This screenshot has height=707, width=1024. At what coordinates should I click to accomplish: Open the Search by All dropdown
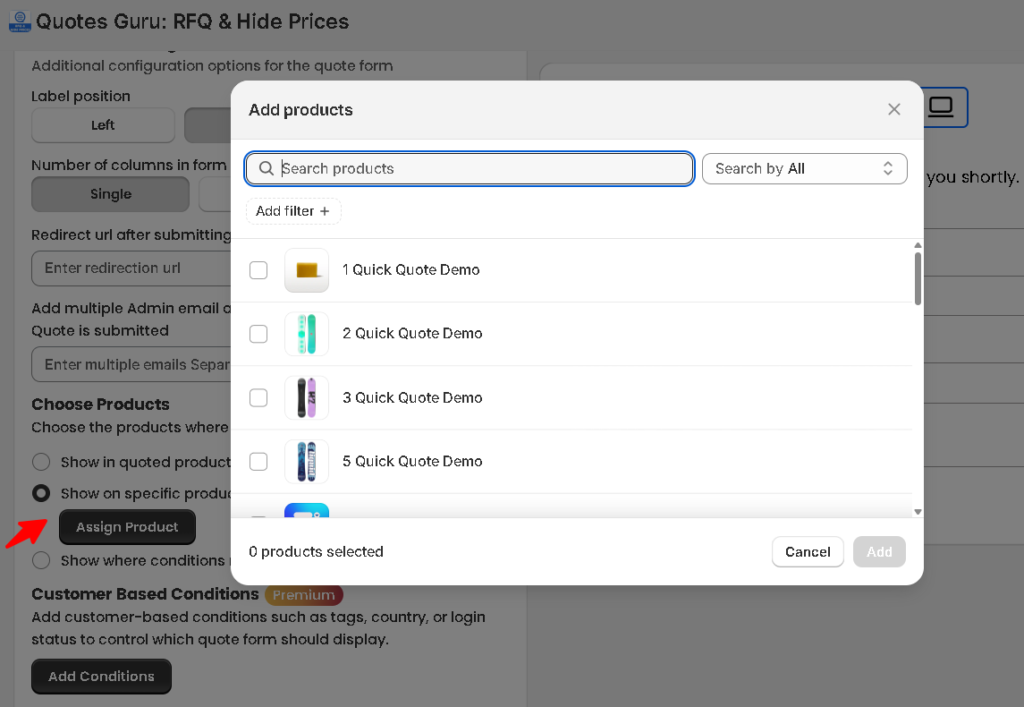click(805, 168)
